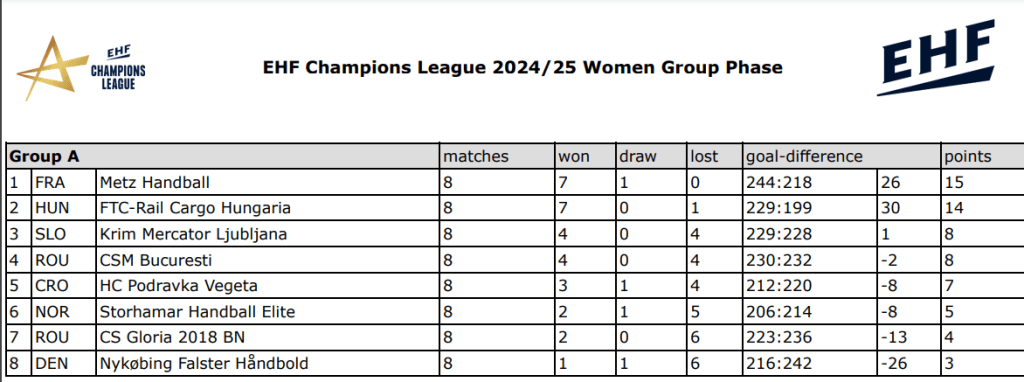This screenshot has width=1024, height=382.
Task: Click the 244:218 goal score cell
Action: click(x=809, y=182)
